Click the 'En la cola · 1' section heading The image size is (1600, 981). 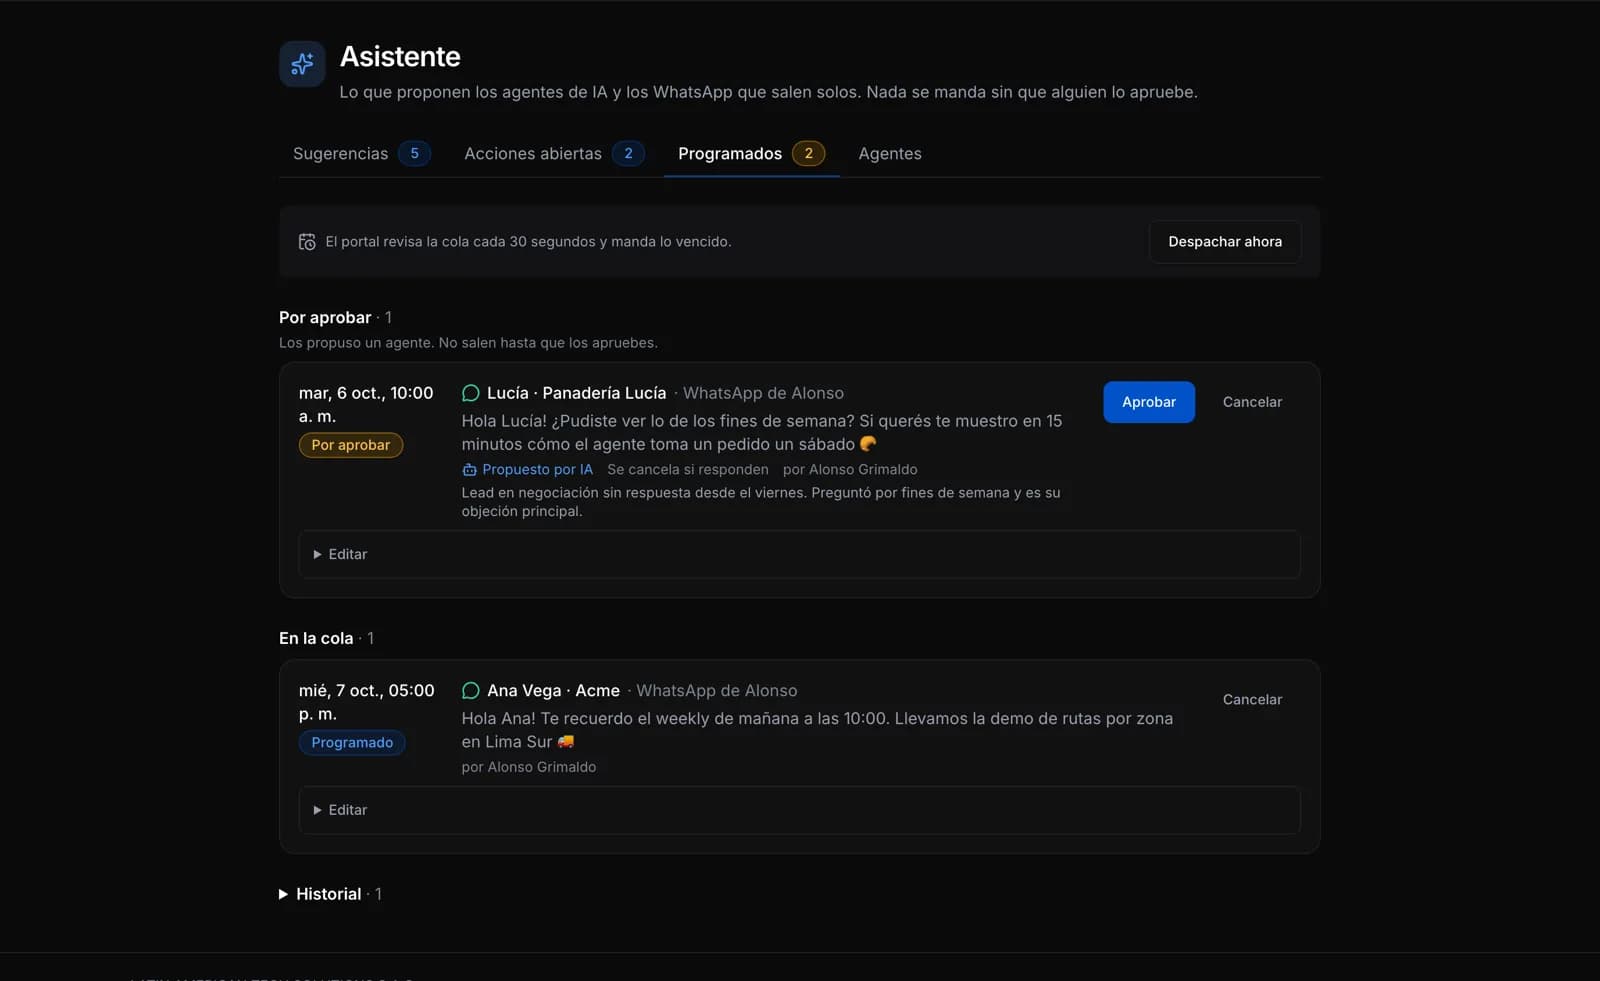pos(326,638)
